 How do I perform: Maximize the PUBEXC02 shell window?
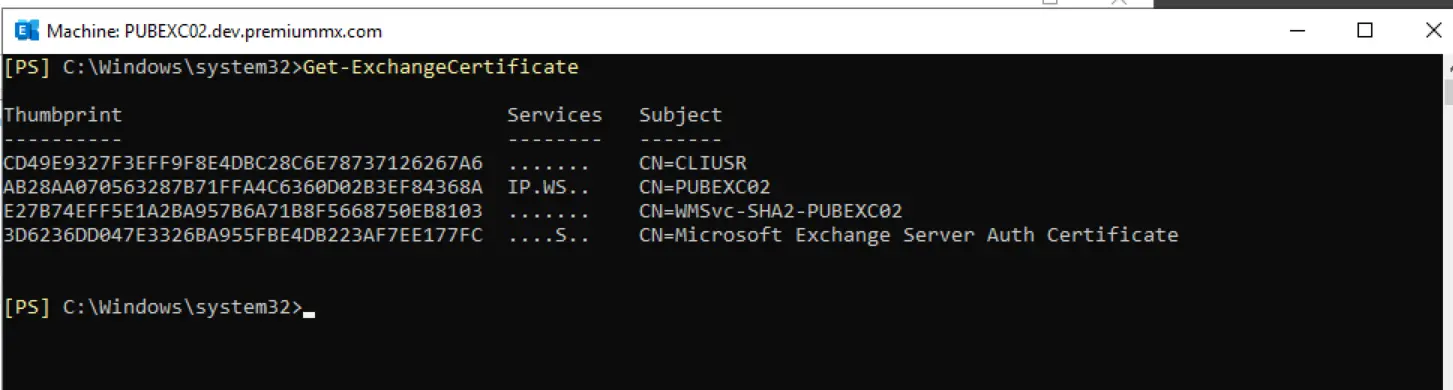click(x=1365, y=30)
